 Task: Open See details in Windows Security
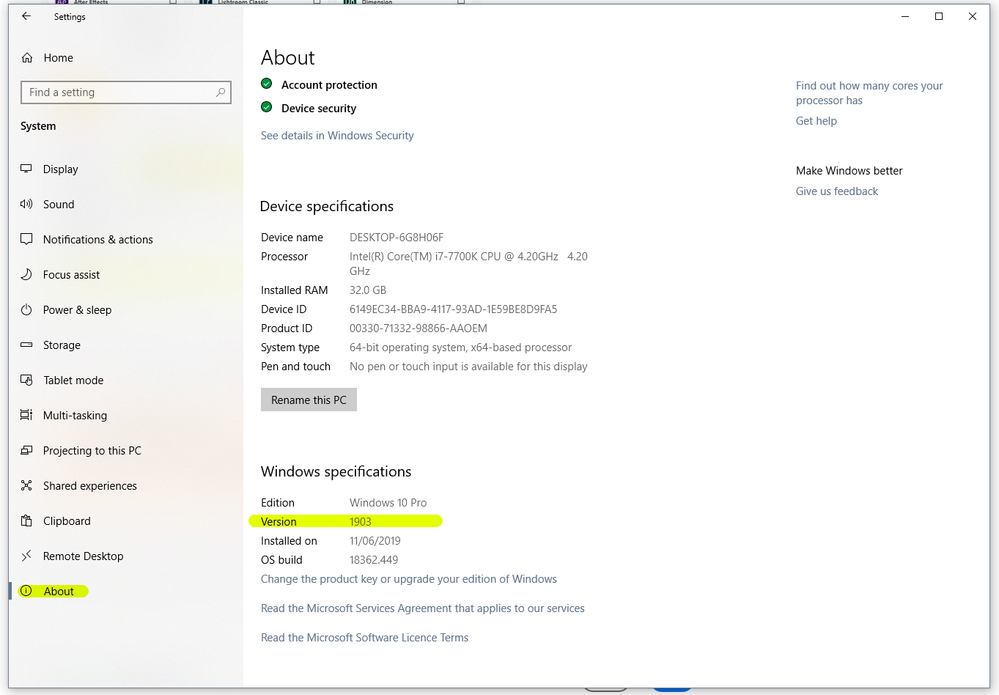pyautogui.click(x=337, y=136)
